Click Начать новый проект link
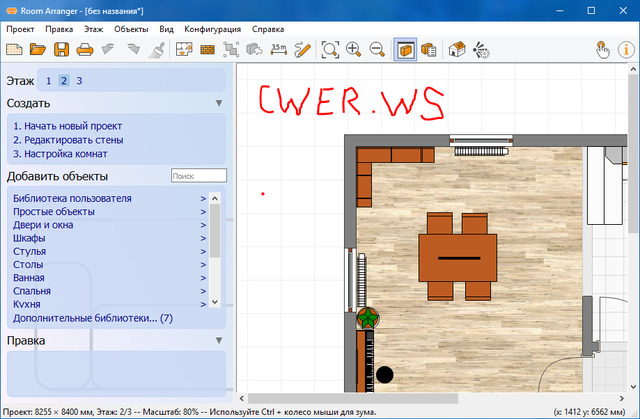Screen dimensions: 640x419 pos(67,125)
